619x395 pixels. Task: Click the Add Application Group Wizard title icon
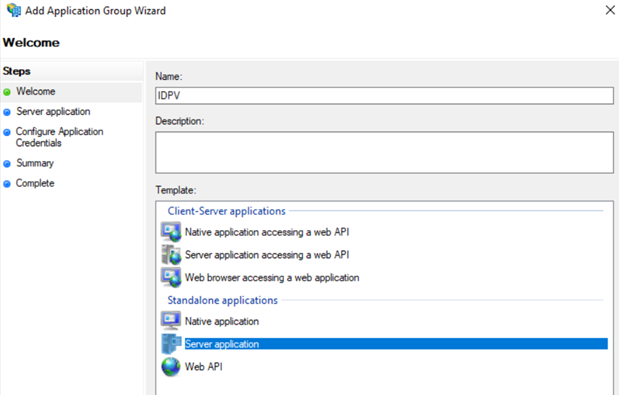coord(14,10)
